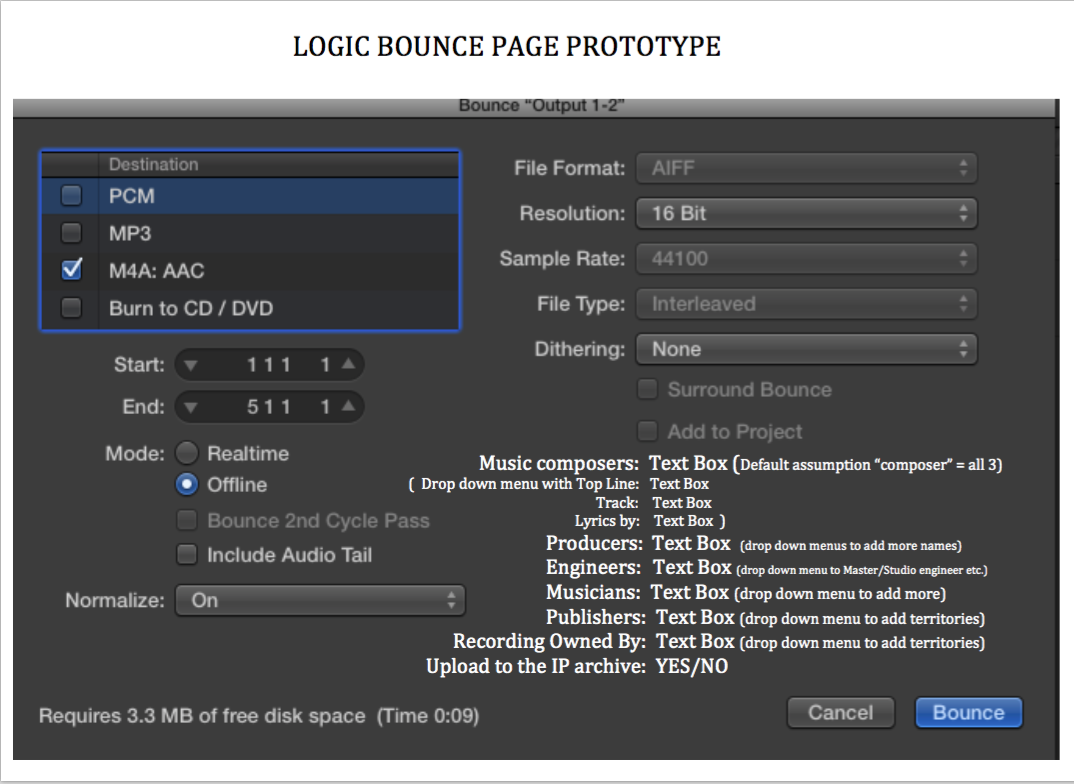
Task: Click the Musicians Text Box
Action: pyautogui.click(x=690, y=592)
